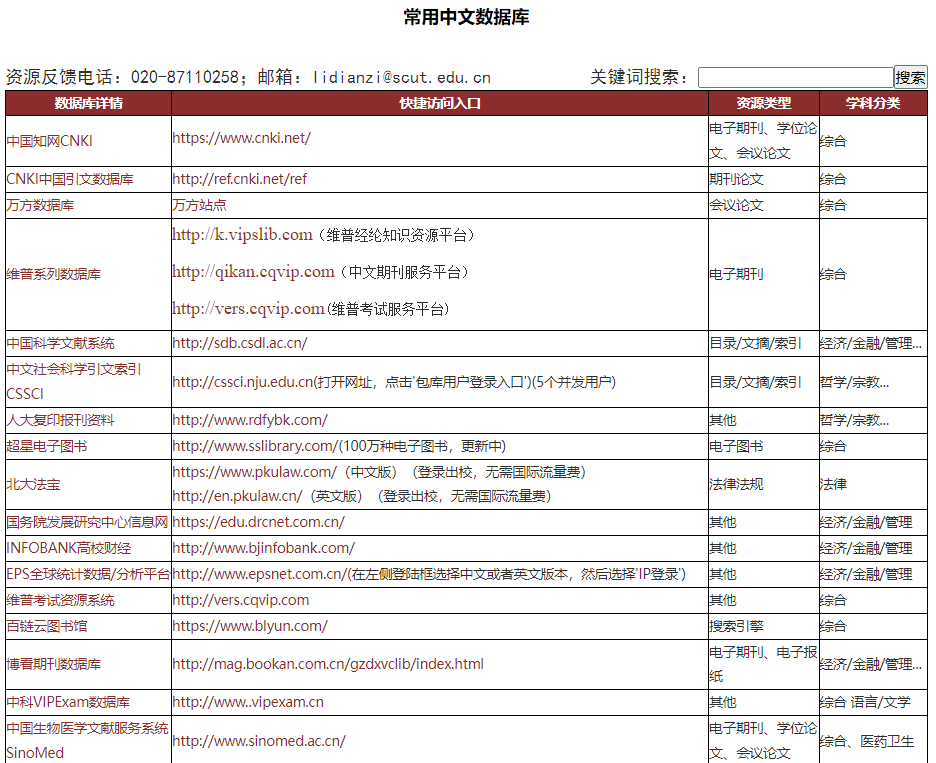Open the http://www.rdfybk.com/ link

[x=250, y=420]
